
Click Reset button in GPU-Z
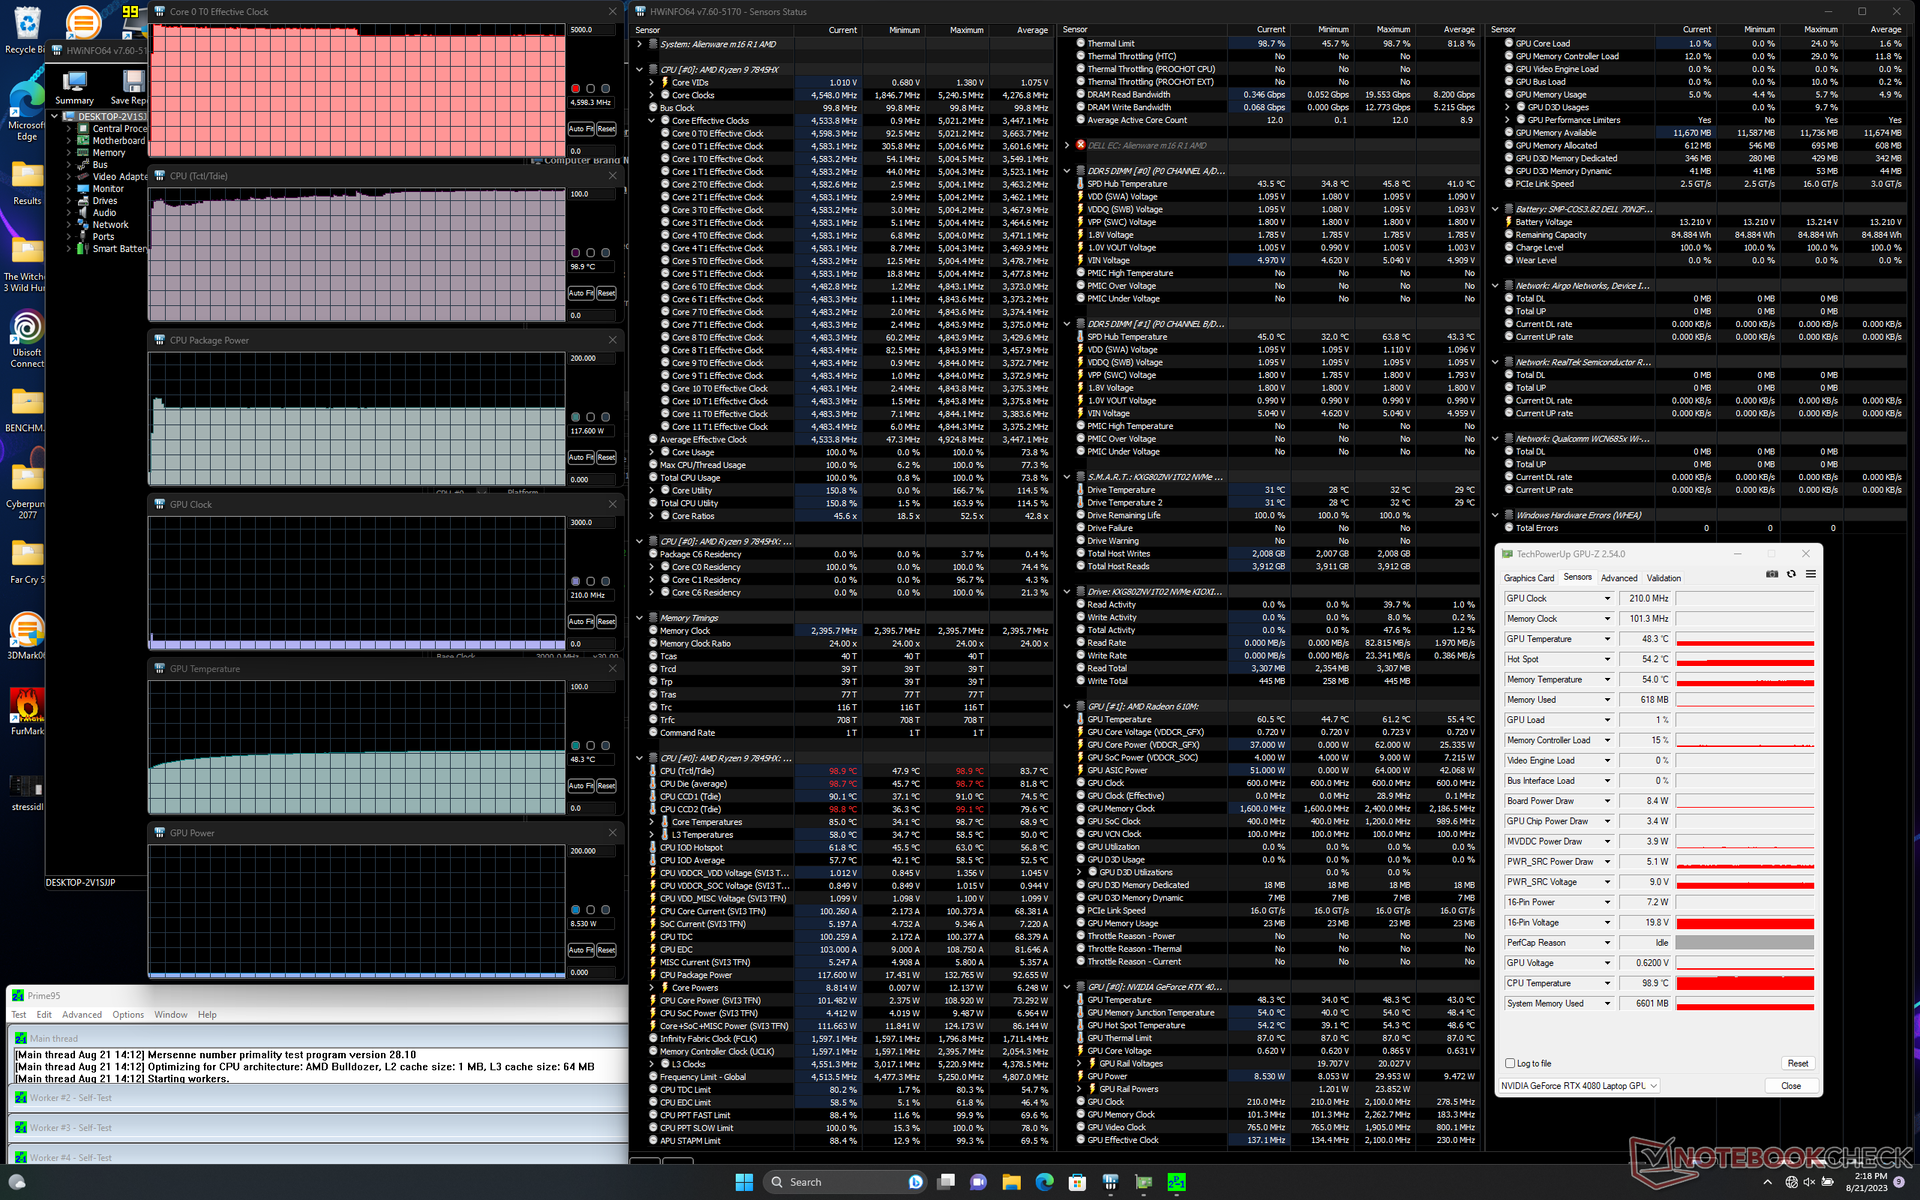[1797, 1063]
